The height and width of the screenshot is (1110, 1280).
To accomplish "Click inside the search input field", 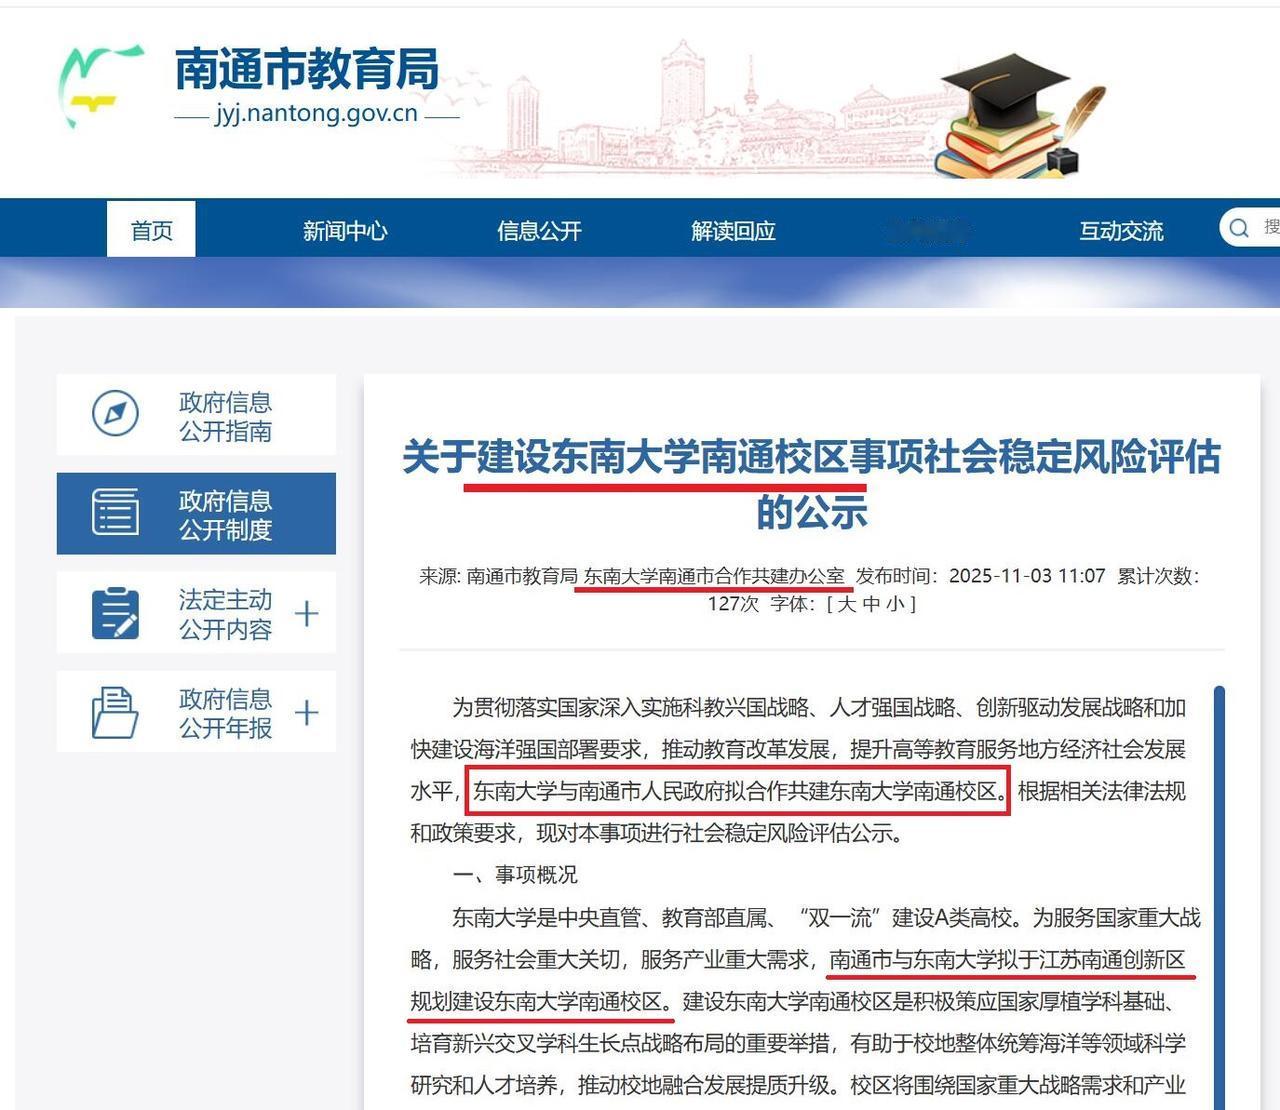I will point(1268,228).
